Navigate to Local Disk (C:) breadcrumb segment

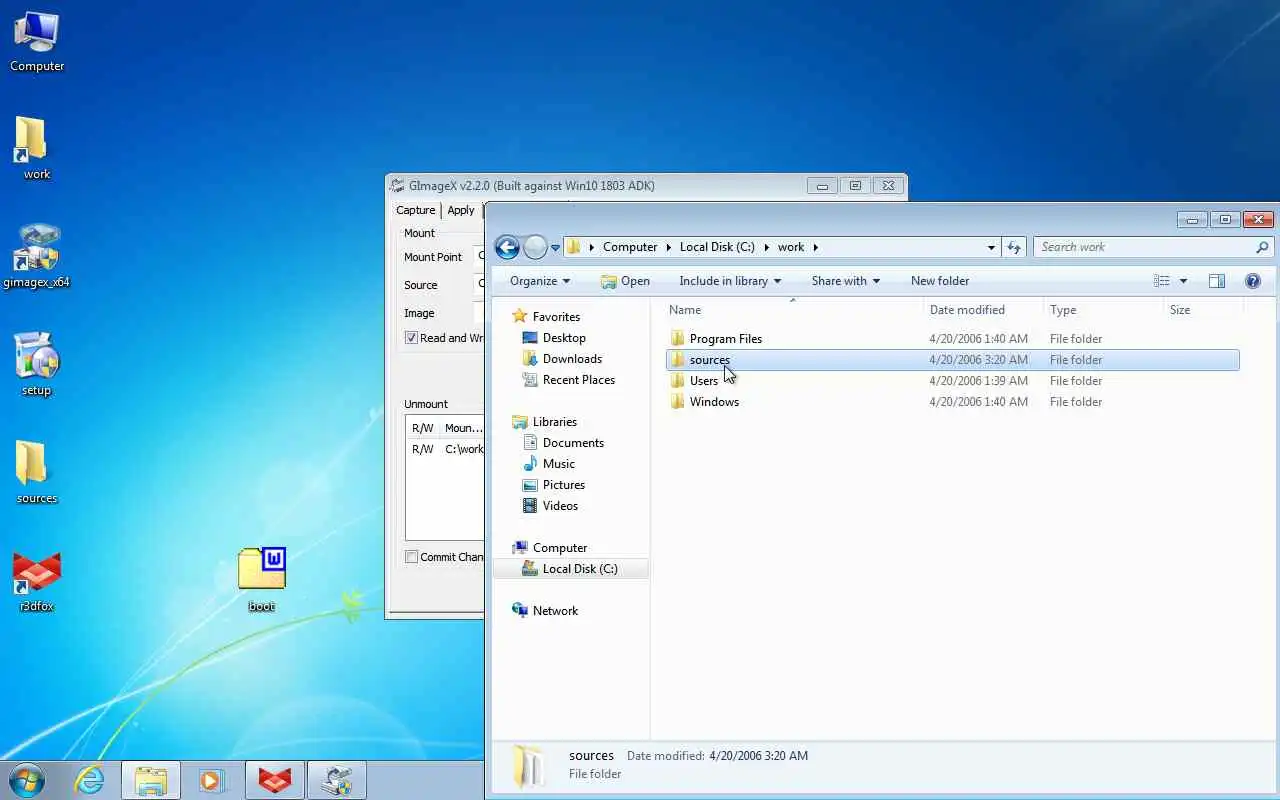tap(717, 247)
